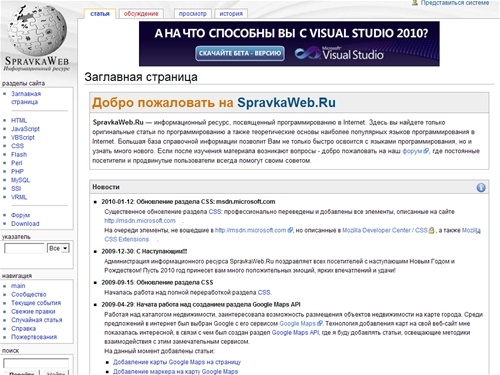
Task: Switch to the история tab
Action: tap(231, 14)
